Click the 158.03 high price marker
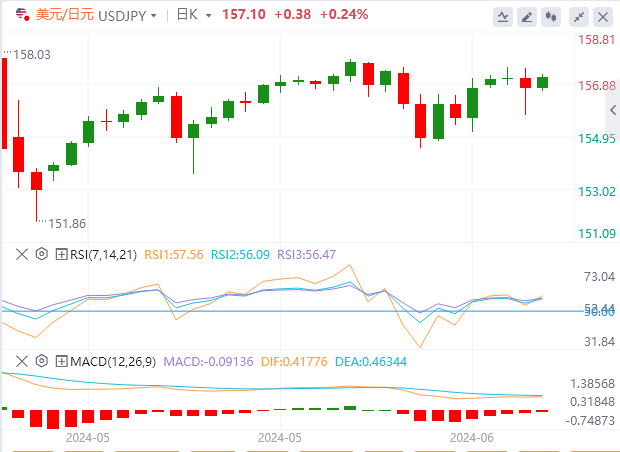Image resolution: width=620 pixels, height=452 pixels. tap(32, 55)
